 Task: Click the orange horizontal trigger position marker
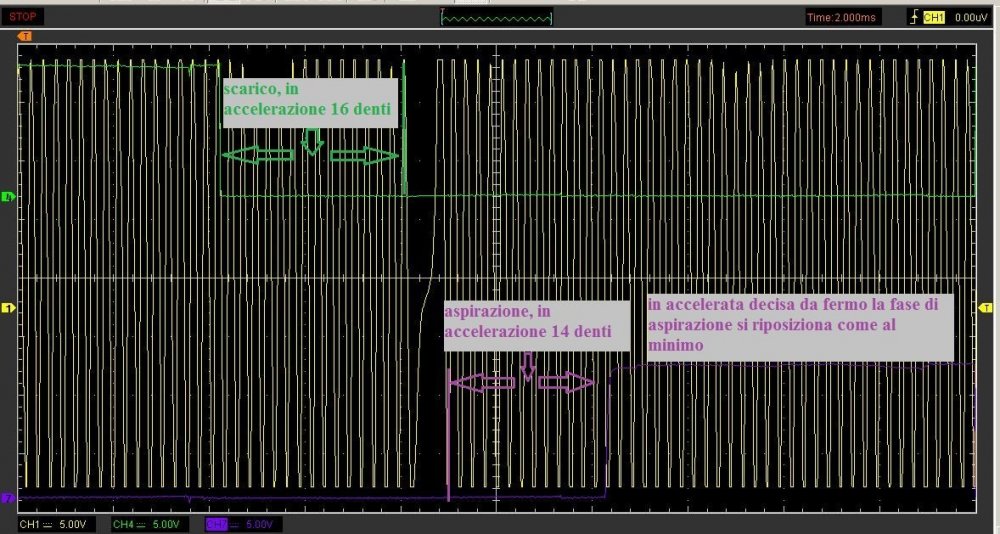click(25, 36)
